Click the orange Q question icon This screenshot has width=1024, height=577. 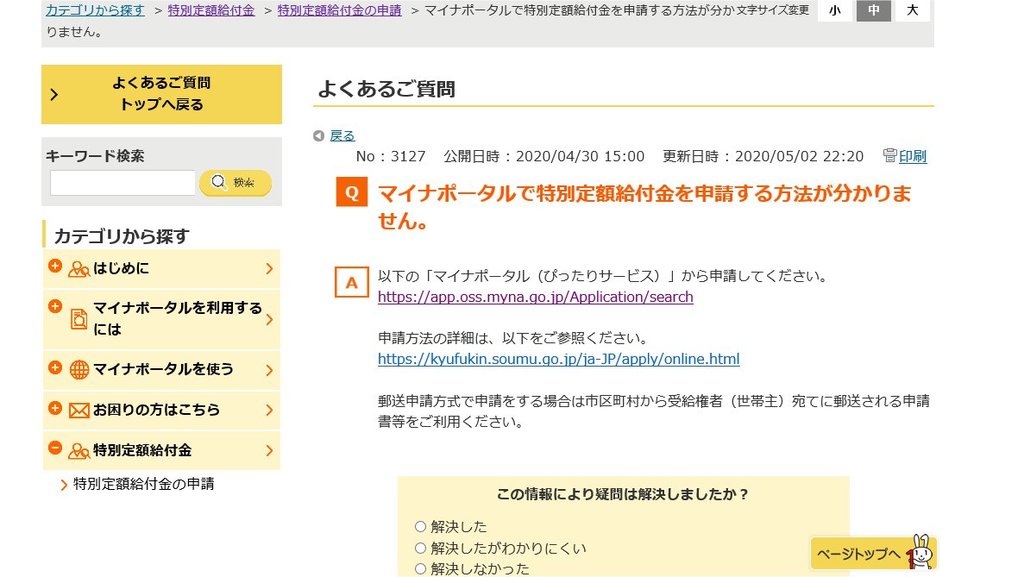point(351,192)
